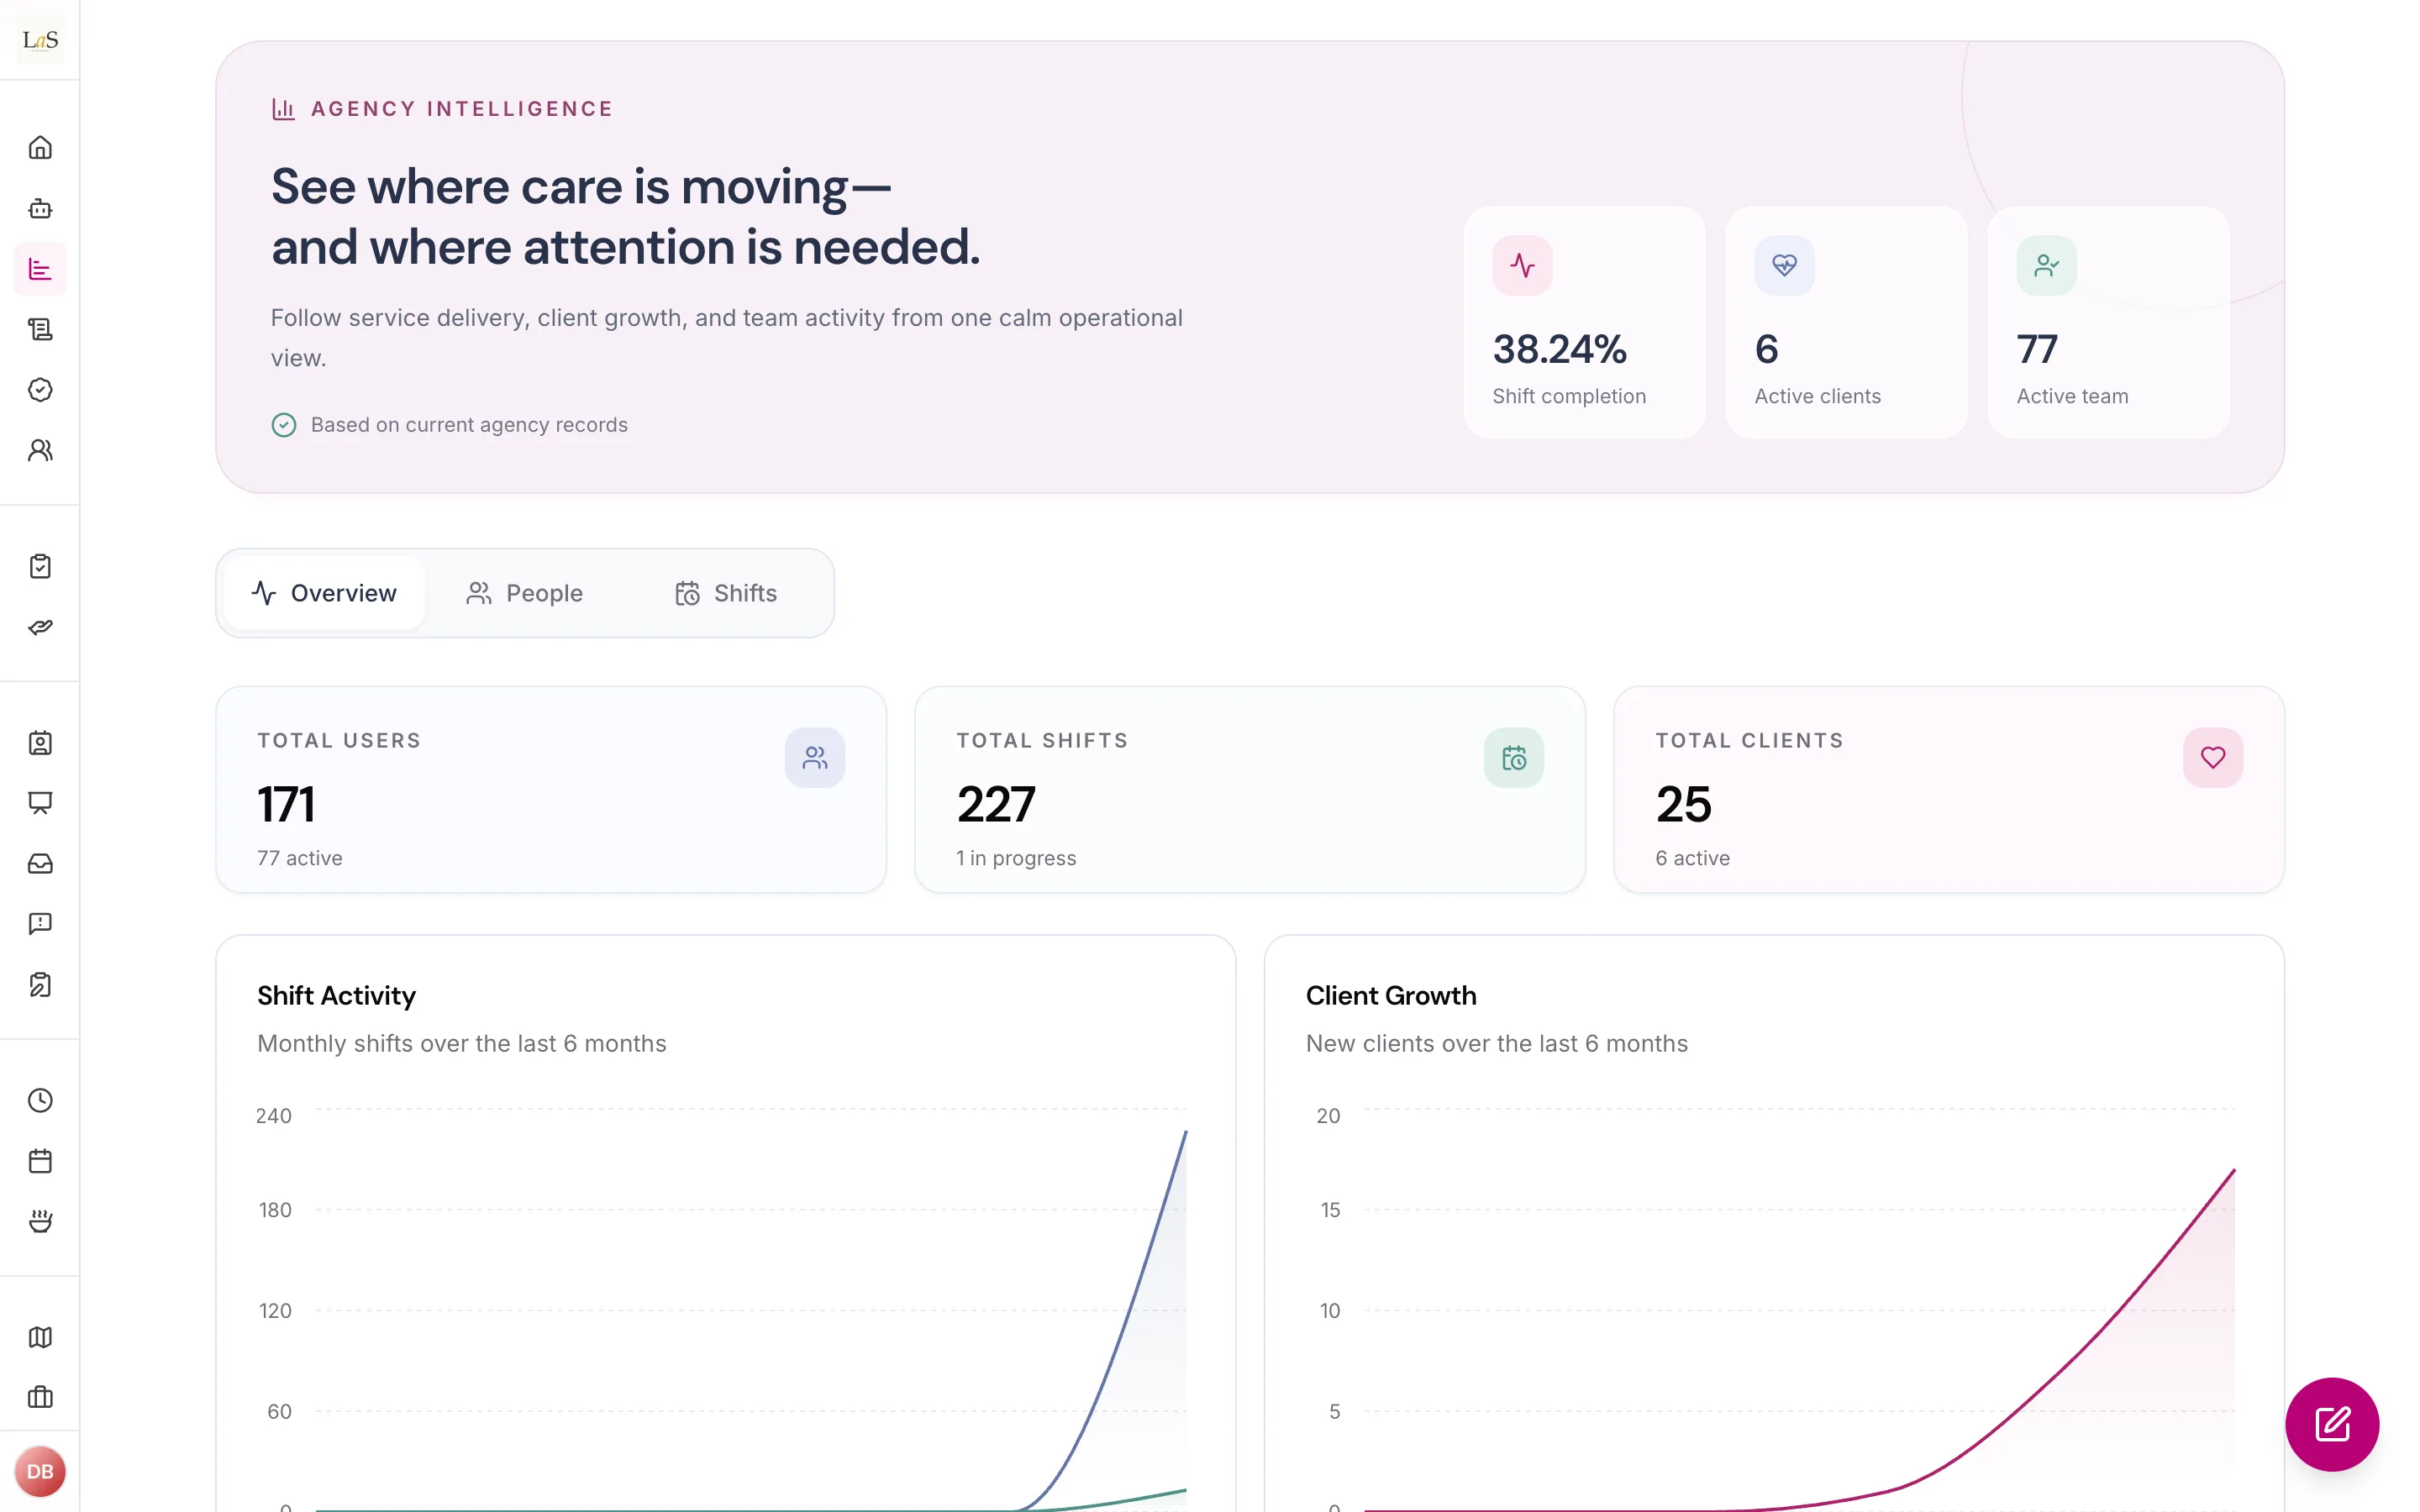
Task: Click the Total Shifts value 227
Action: (x=996, y=805)
